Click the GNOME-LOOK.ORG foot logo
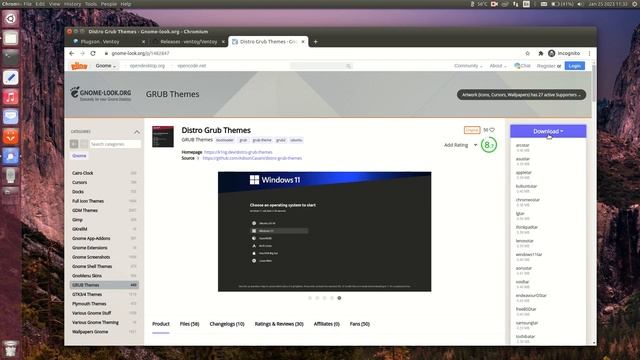The height and width of the screenshot is (360, 640). click(100, 94)
